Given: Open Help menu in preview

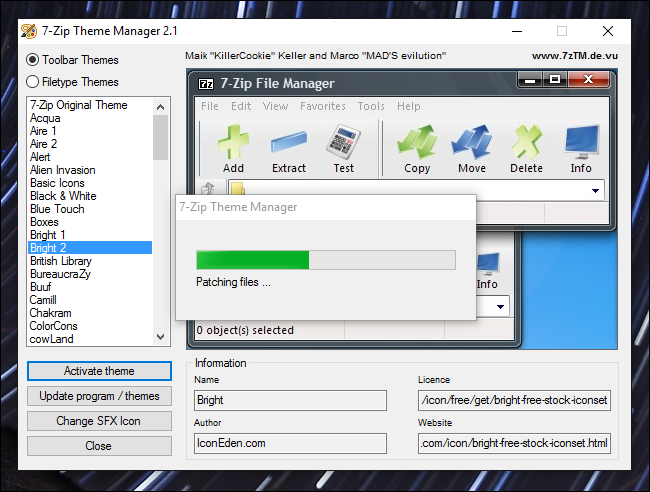Looking at the screenshot, I should pyautogui.click(x=409, y=107).
